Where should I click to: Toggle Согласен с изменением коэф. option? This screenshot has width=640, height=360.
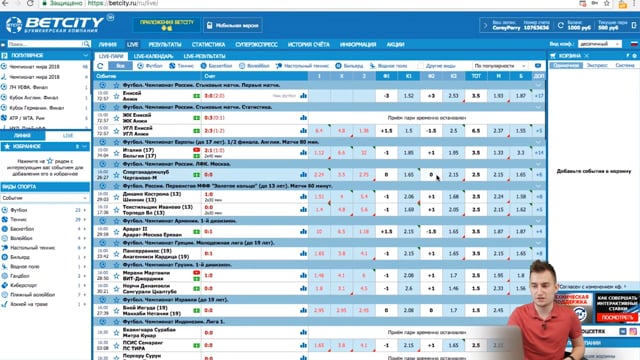click(x=592, y=287)
